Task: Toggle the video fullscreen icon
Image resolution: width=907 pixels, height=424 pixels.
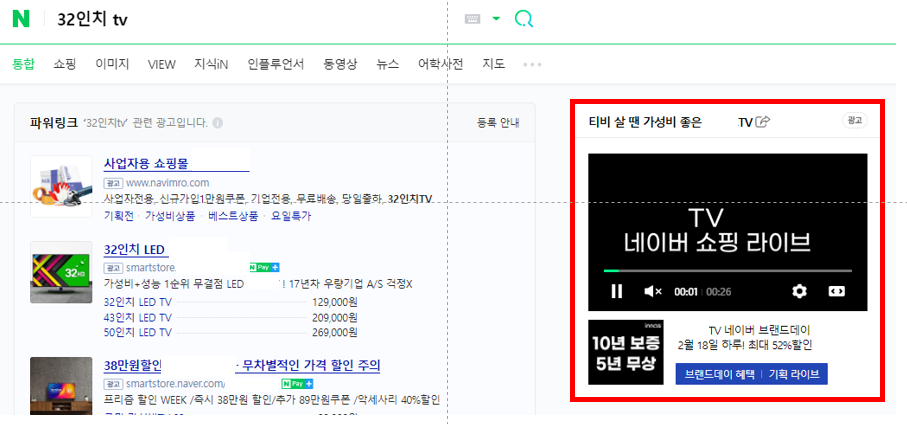Action: [836, 292]
